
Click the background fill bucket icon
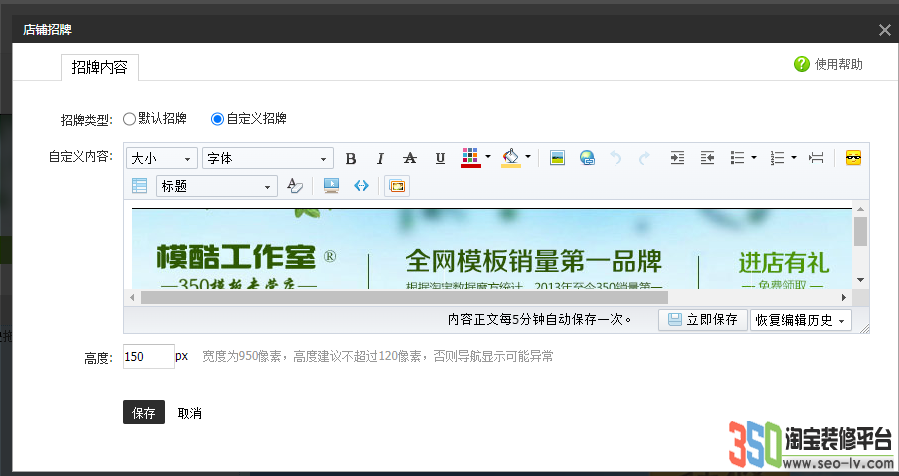click(511, 158)
